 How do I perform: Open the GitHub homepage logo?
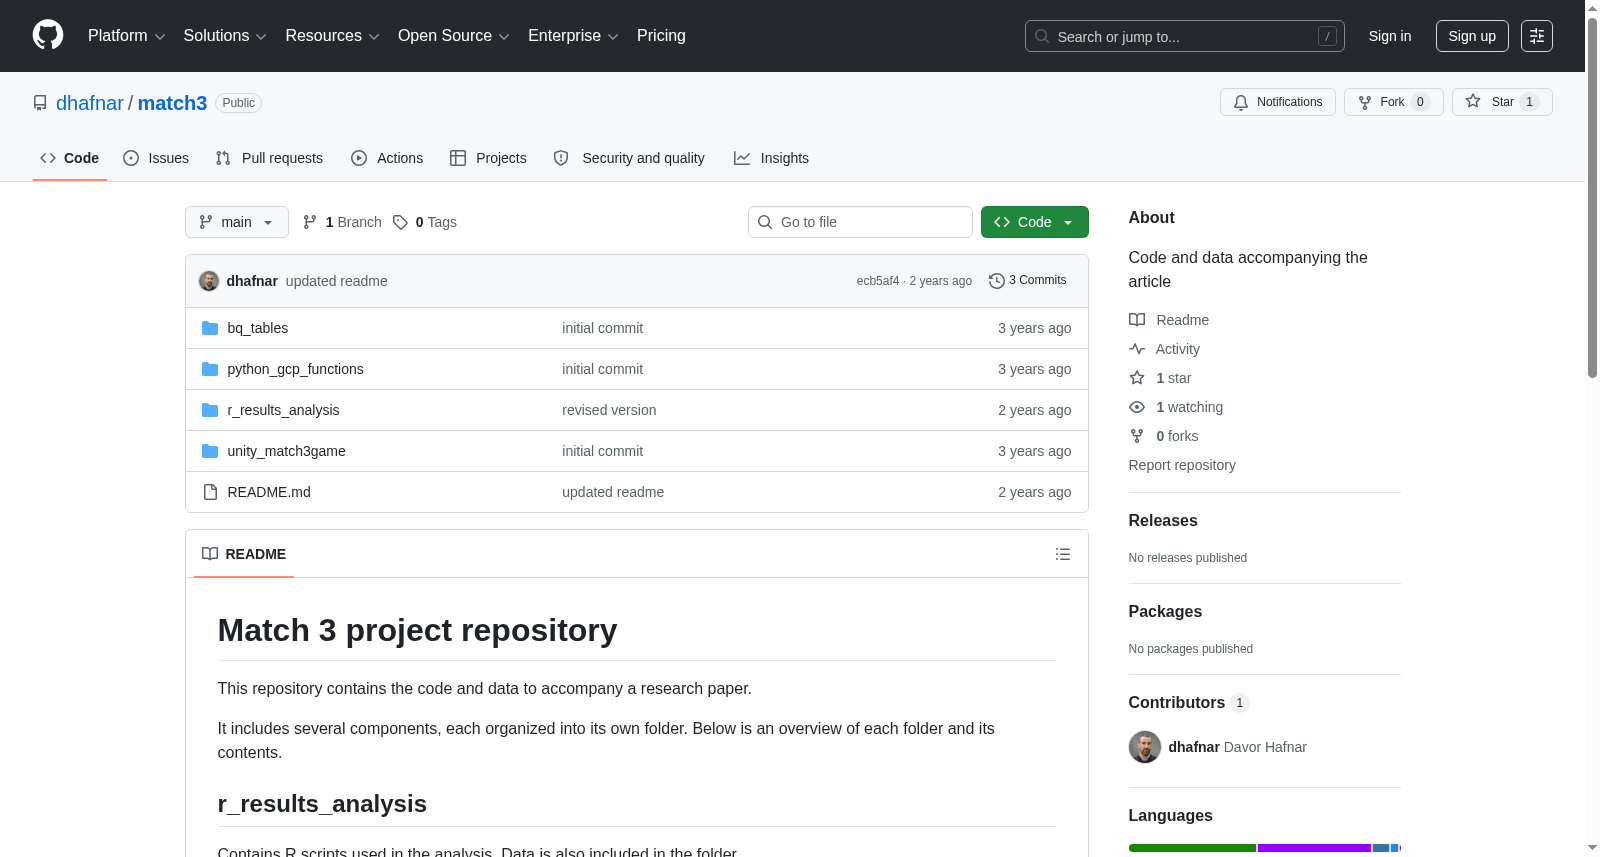tap(48, 35)
